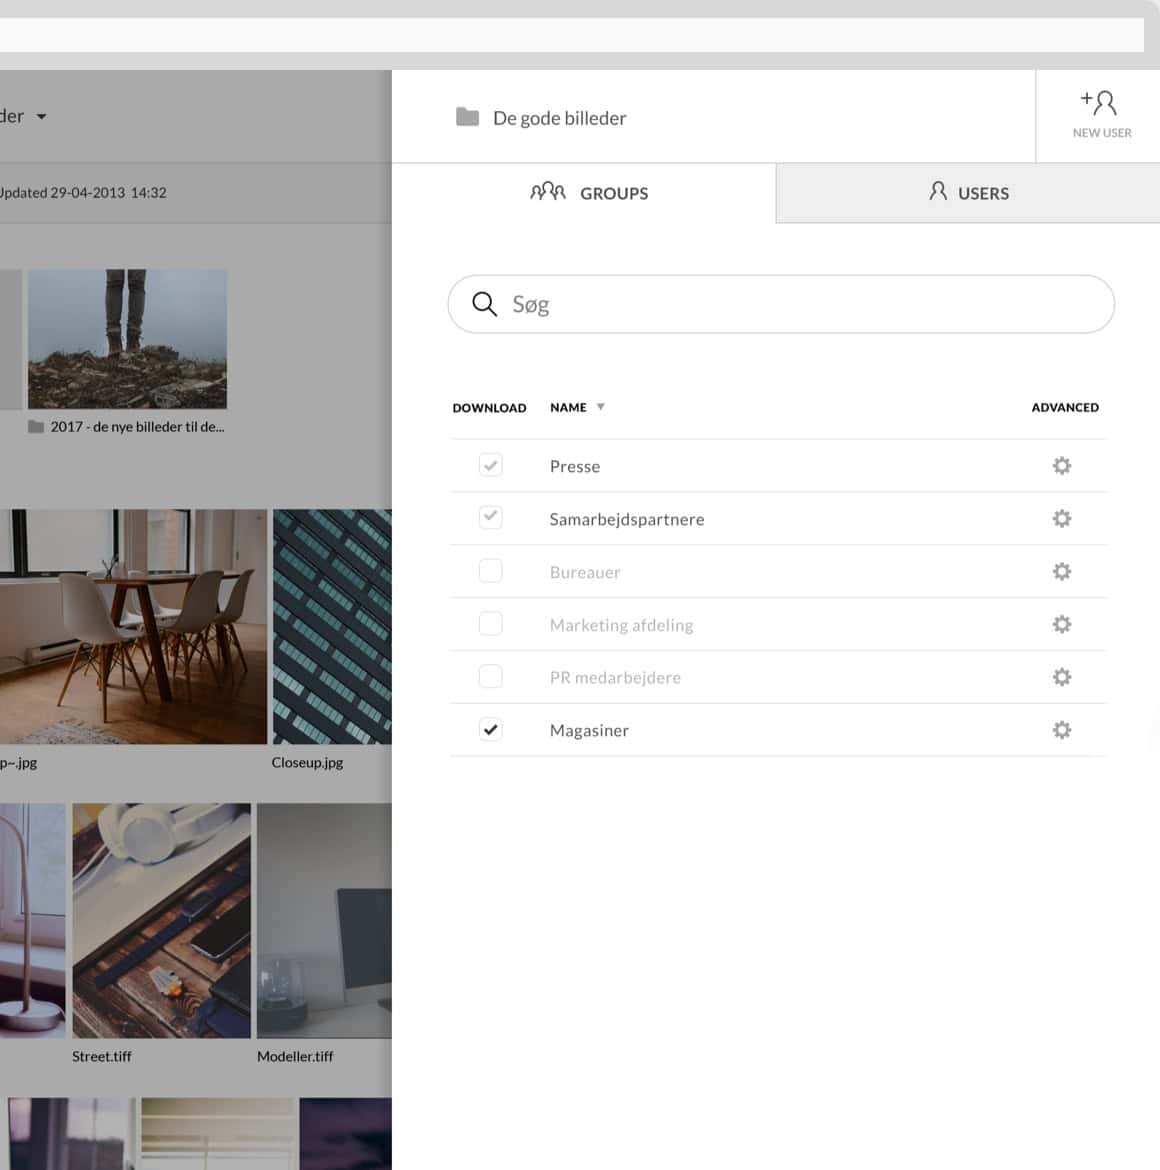
Task: Open the folder dropdown in top-left header
Action: click(x=41, y=116)
